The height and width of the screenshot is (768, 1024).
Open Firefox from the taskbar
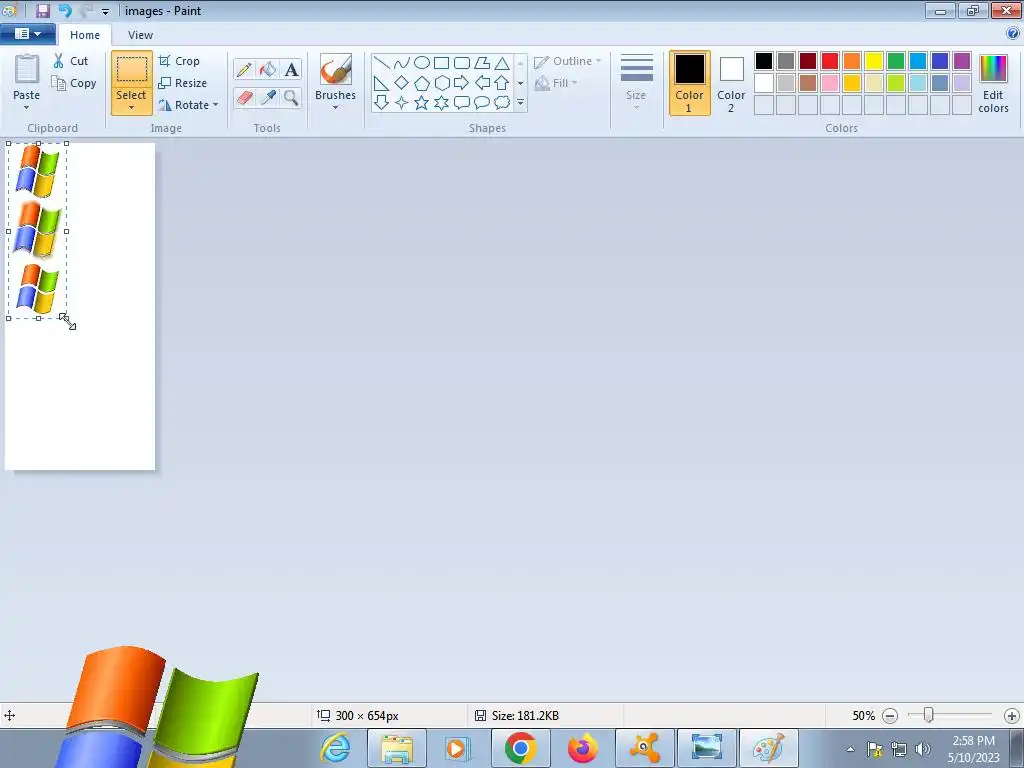[582, 748]
